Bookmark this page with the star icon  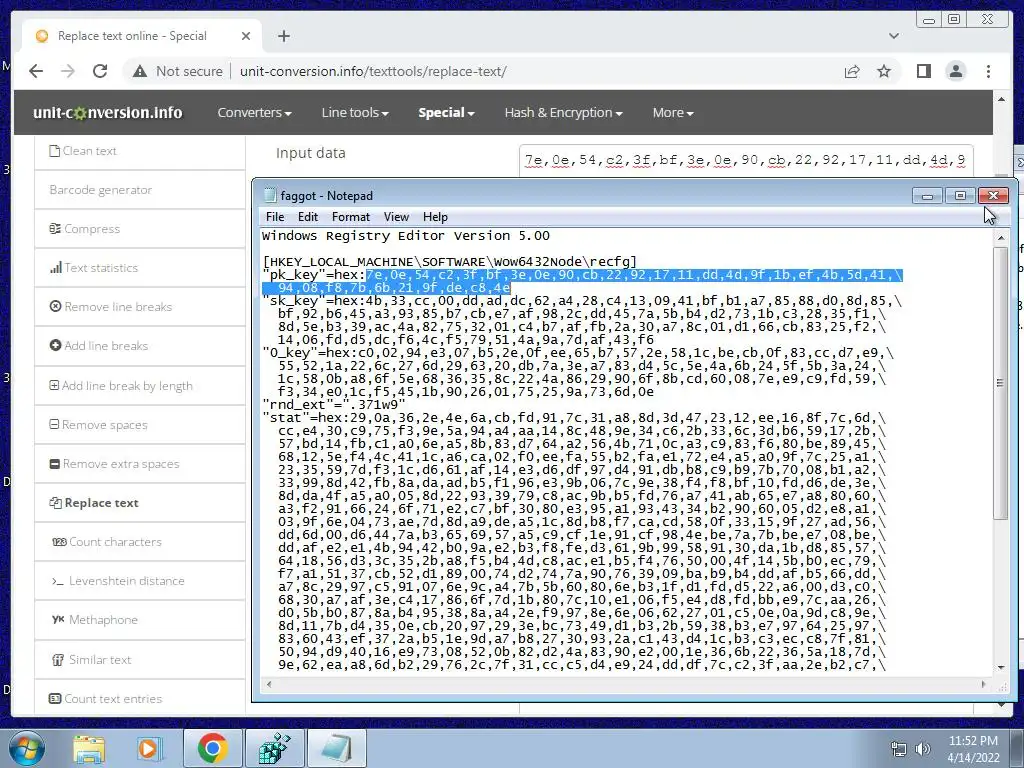coord(884,71)
